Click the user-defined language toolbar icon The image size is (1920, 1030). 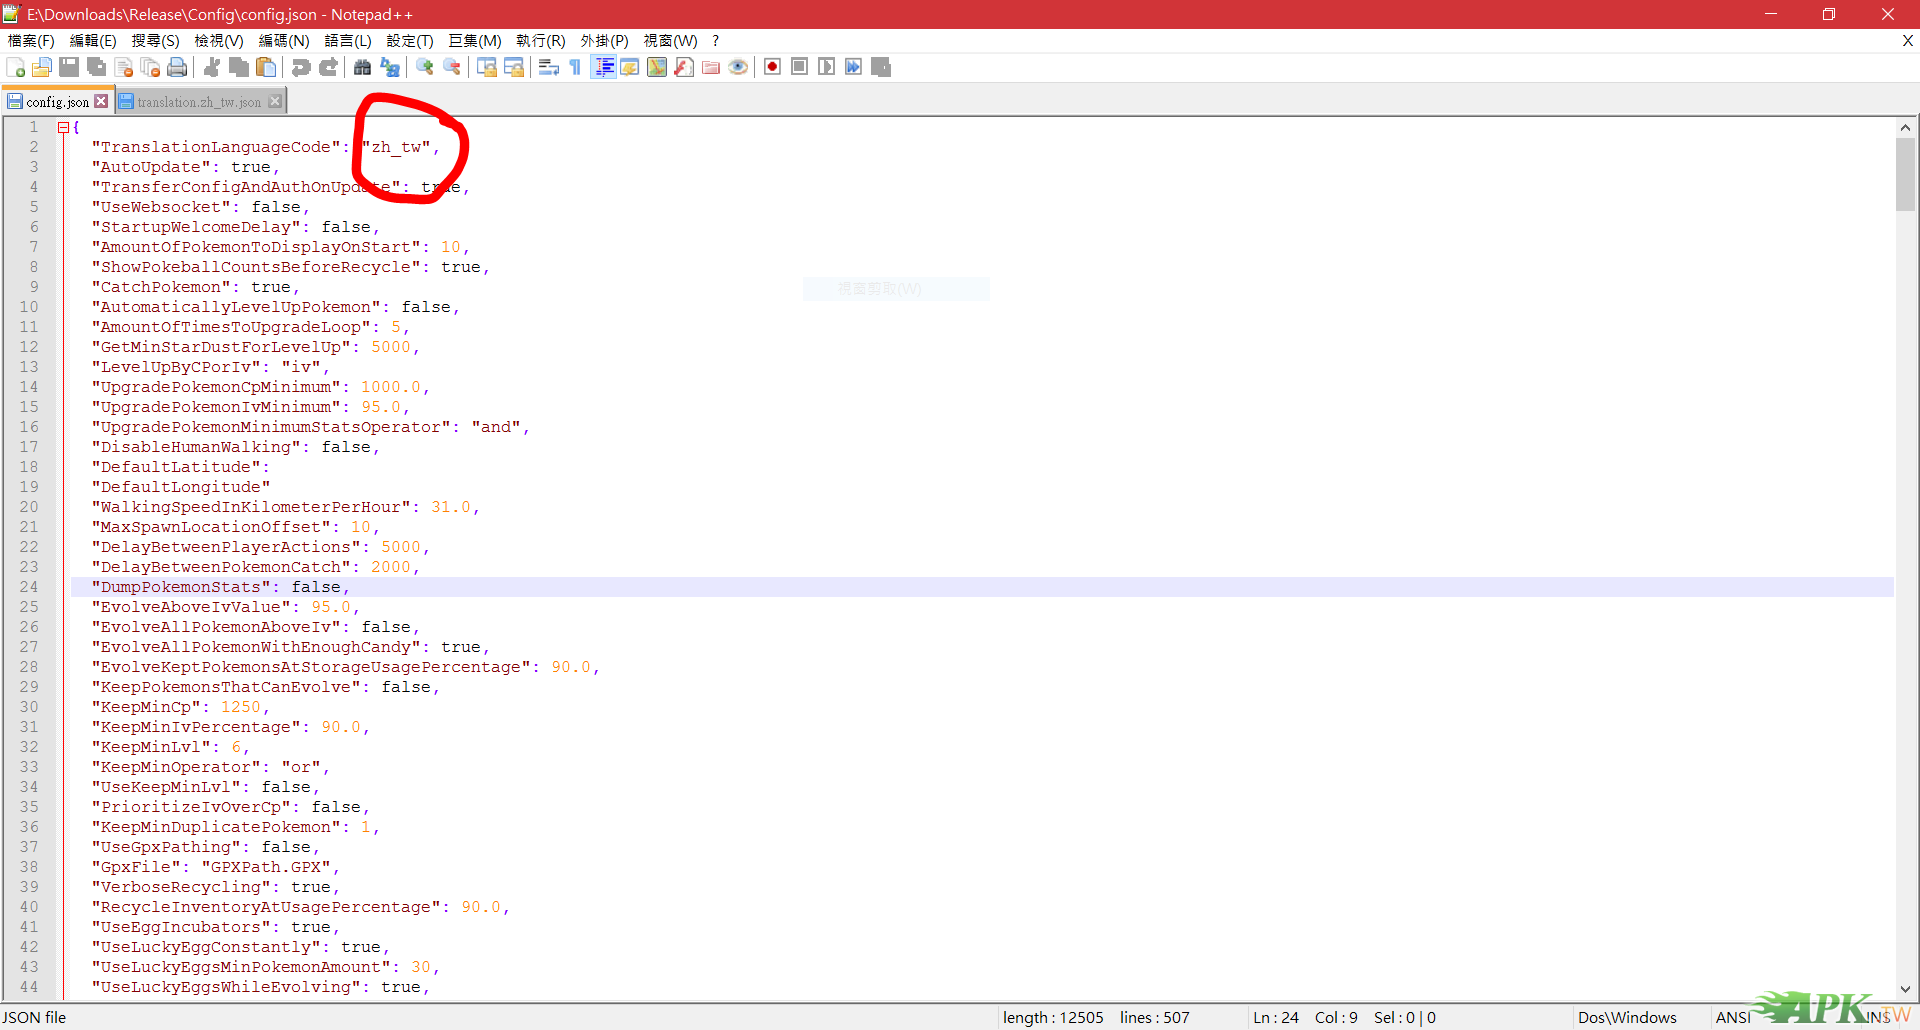click(x=630, y=67)
